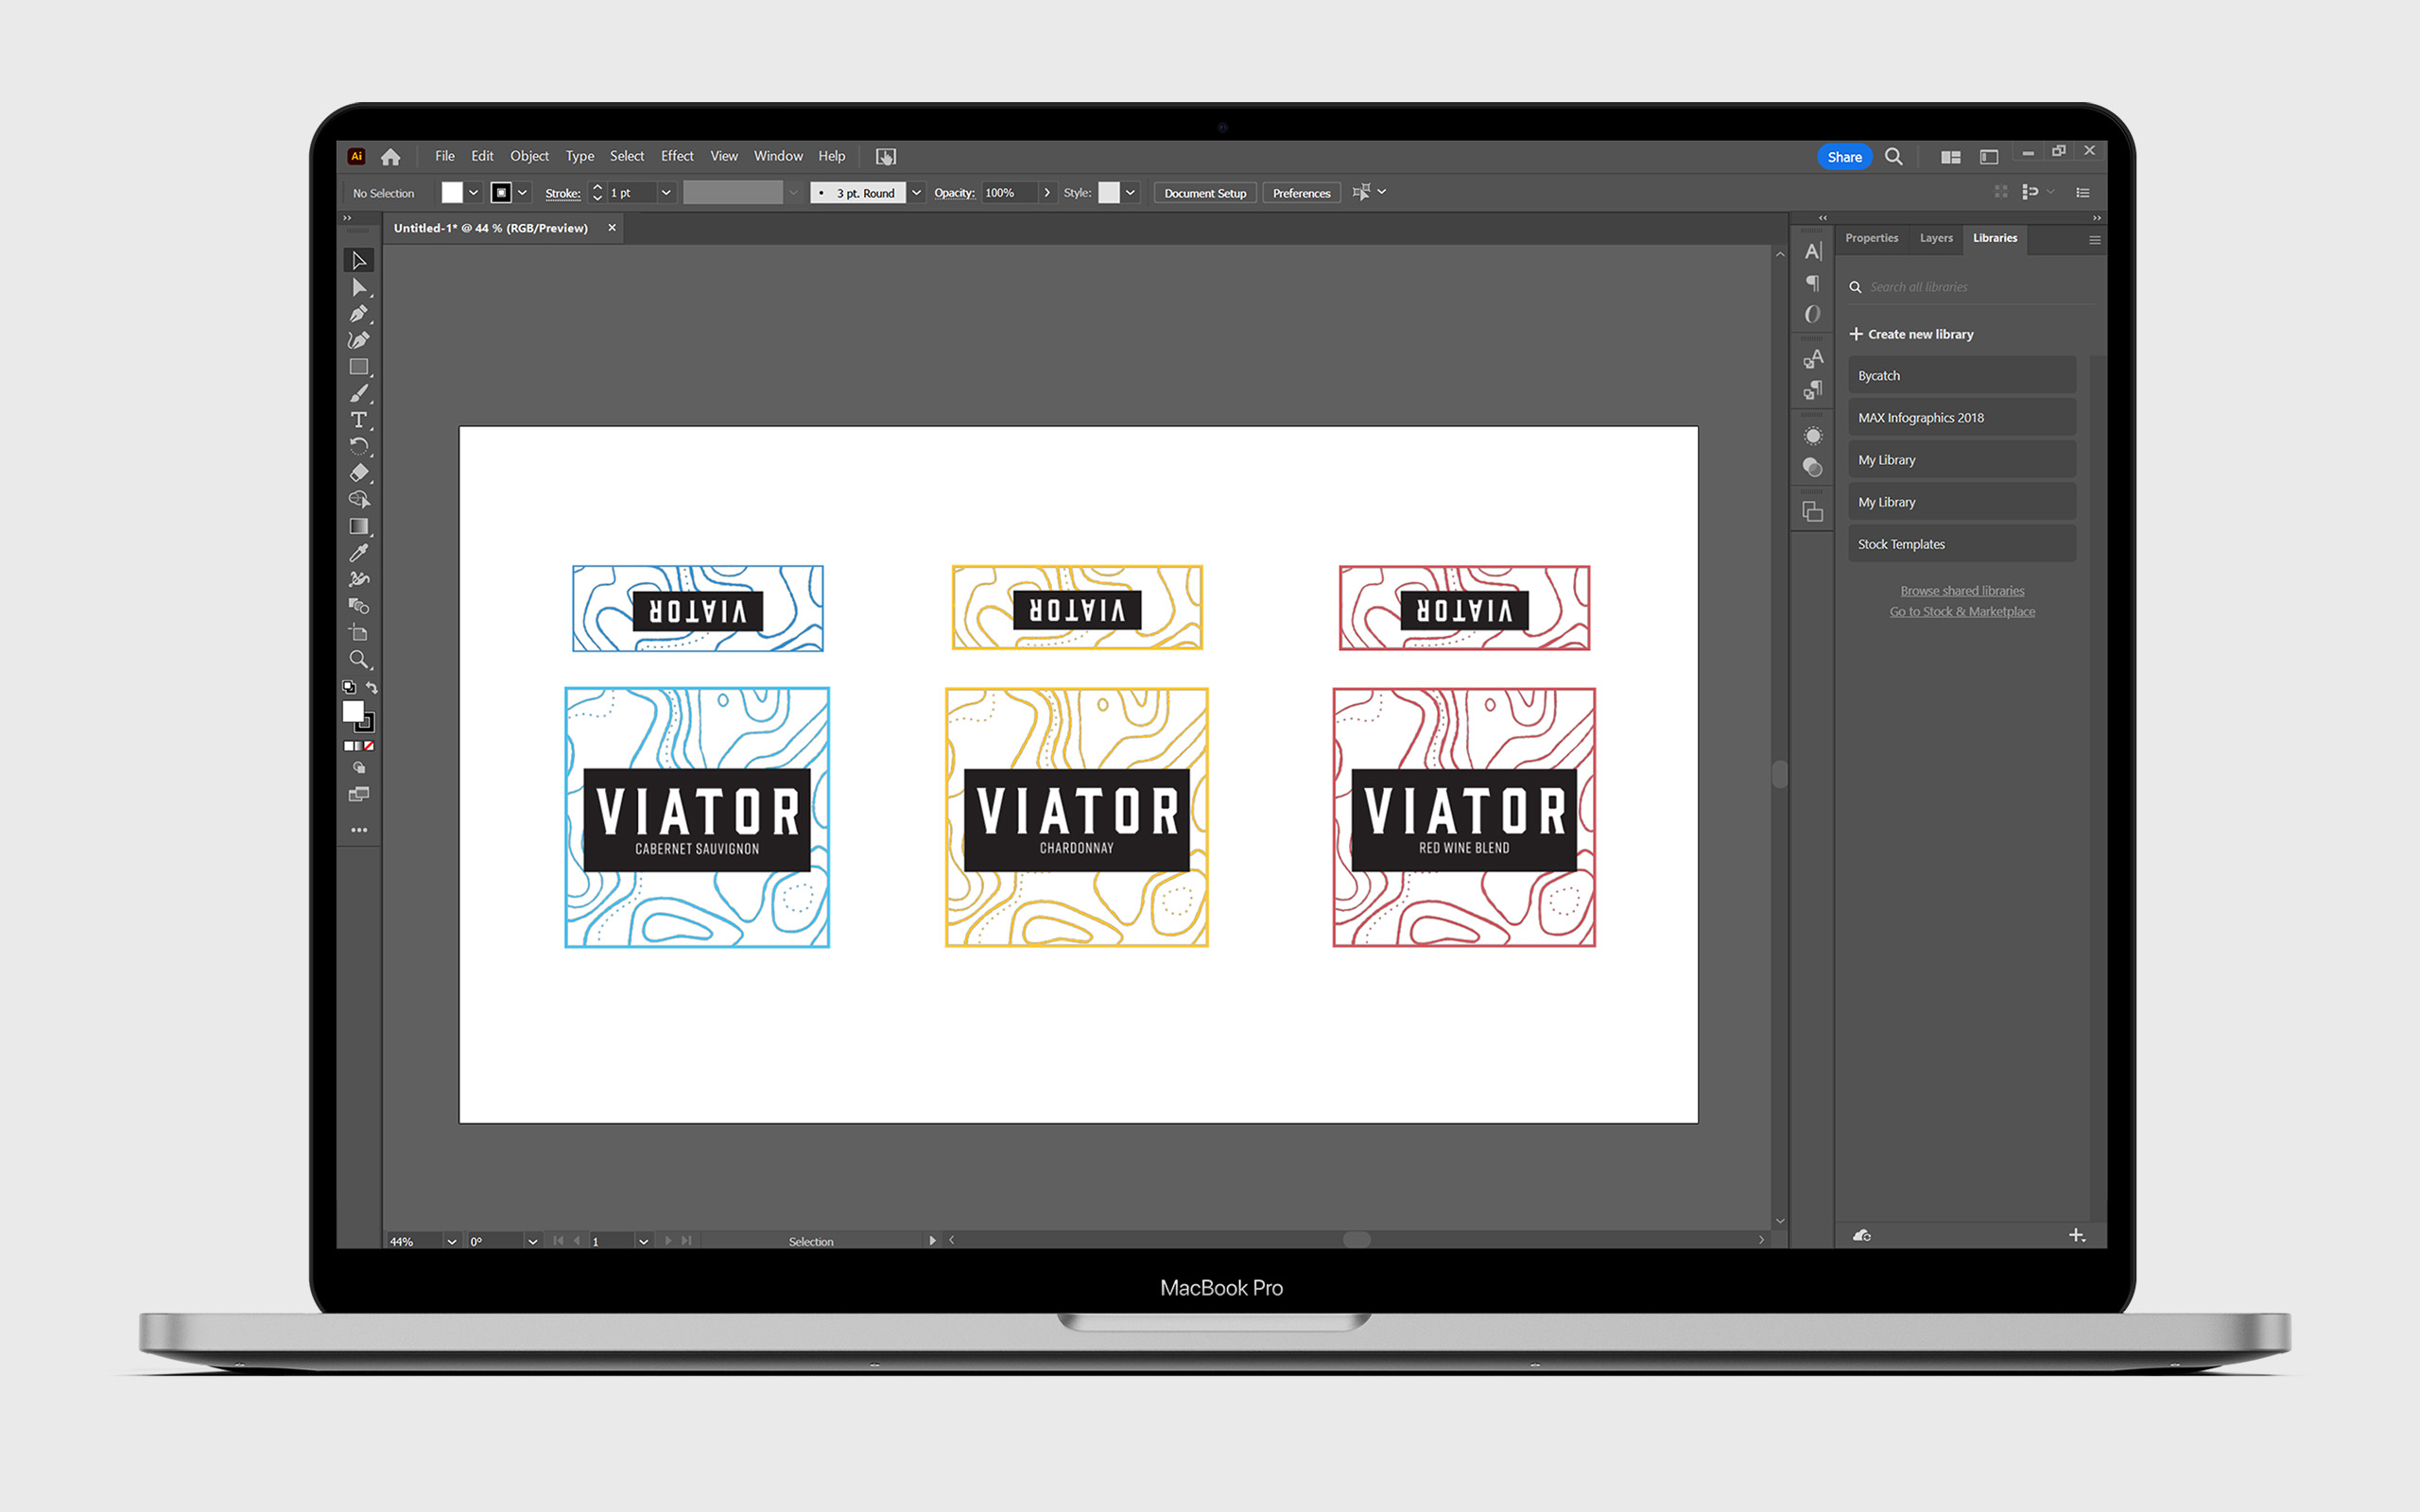Select the Paintbrush tool
The image size is (2420, 1512).
(x=359, y=394)
